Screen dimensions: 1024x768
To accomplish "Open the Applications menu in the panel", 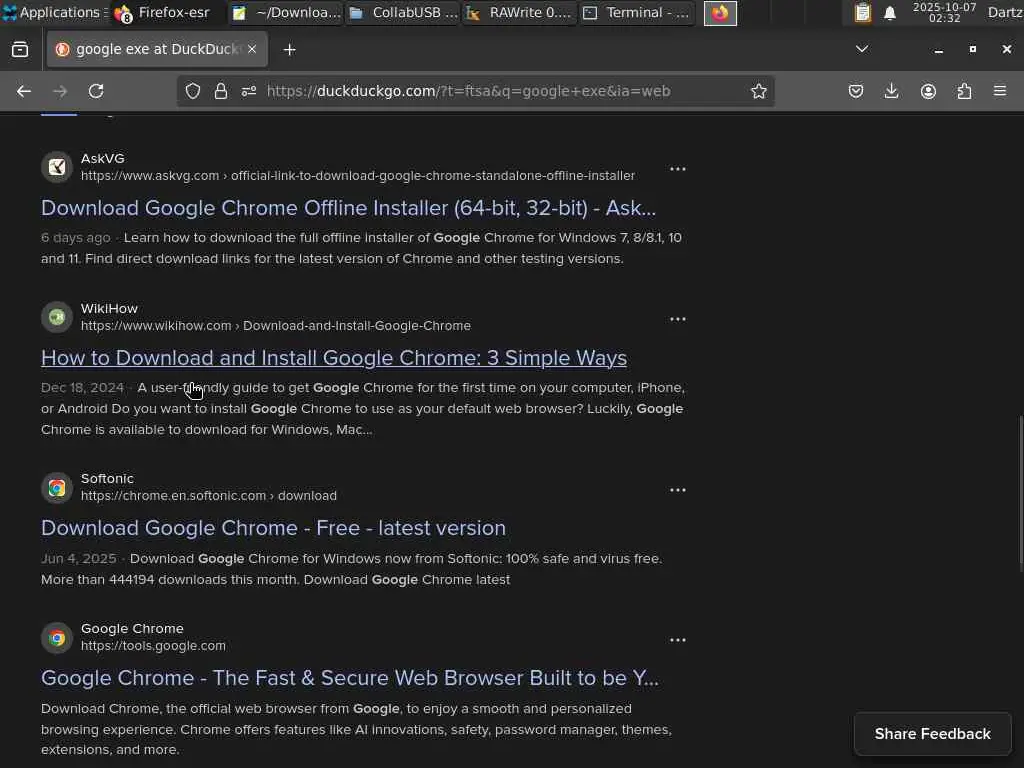I will pyautogui.click(x=54, y=12).
